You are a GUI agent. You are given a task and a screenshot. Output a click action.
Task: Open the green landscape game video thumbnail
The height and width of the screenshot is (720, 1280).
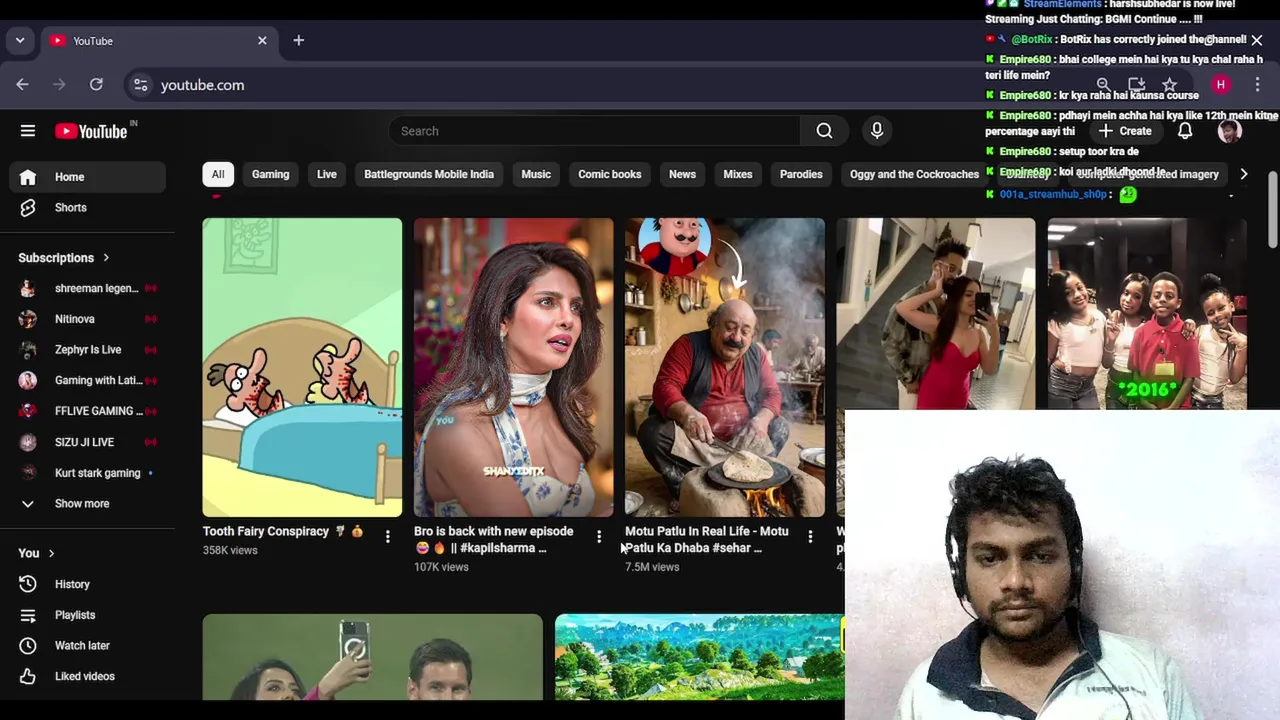click(x=699, y=657)
